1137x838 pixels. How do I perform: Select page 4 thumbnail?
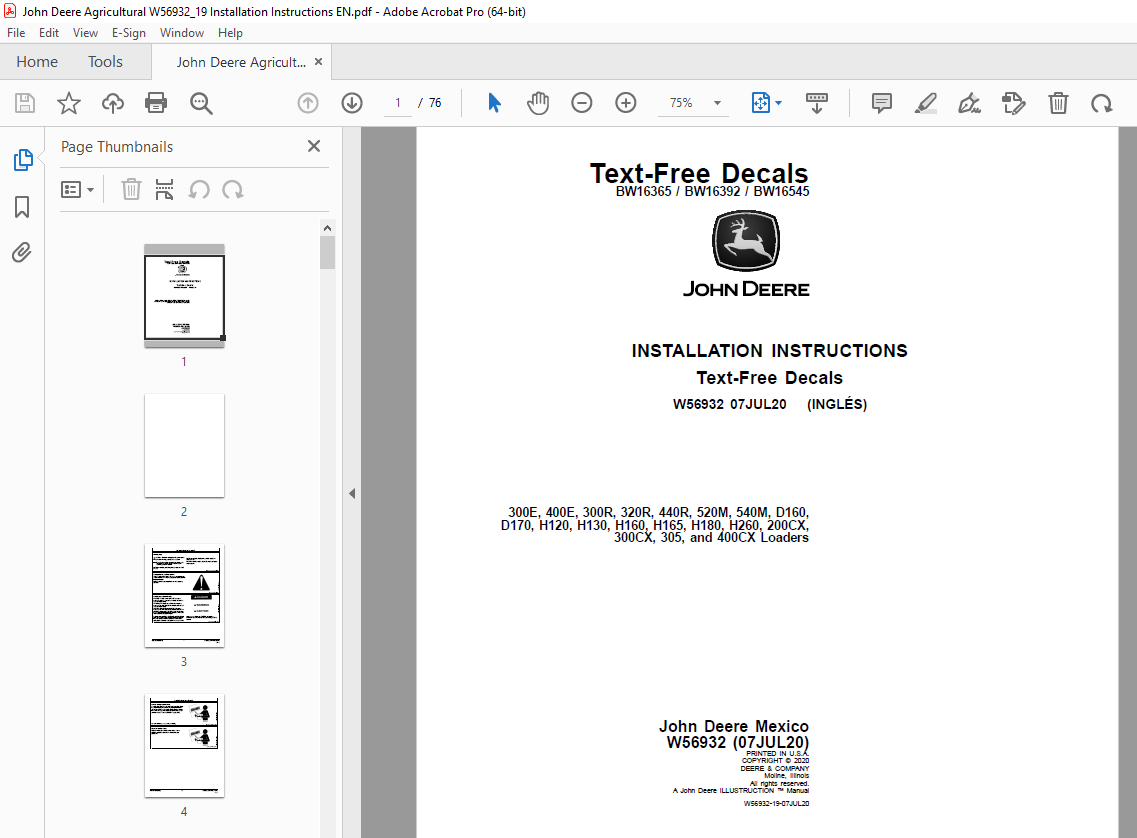tap(184, 746)
